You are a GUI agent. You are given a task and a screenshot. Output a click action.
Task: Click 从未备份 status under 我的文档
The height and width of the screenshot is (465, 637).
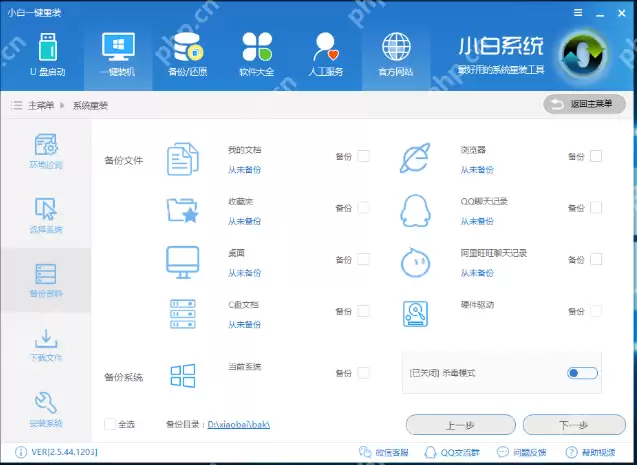coord(244,170)
